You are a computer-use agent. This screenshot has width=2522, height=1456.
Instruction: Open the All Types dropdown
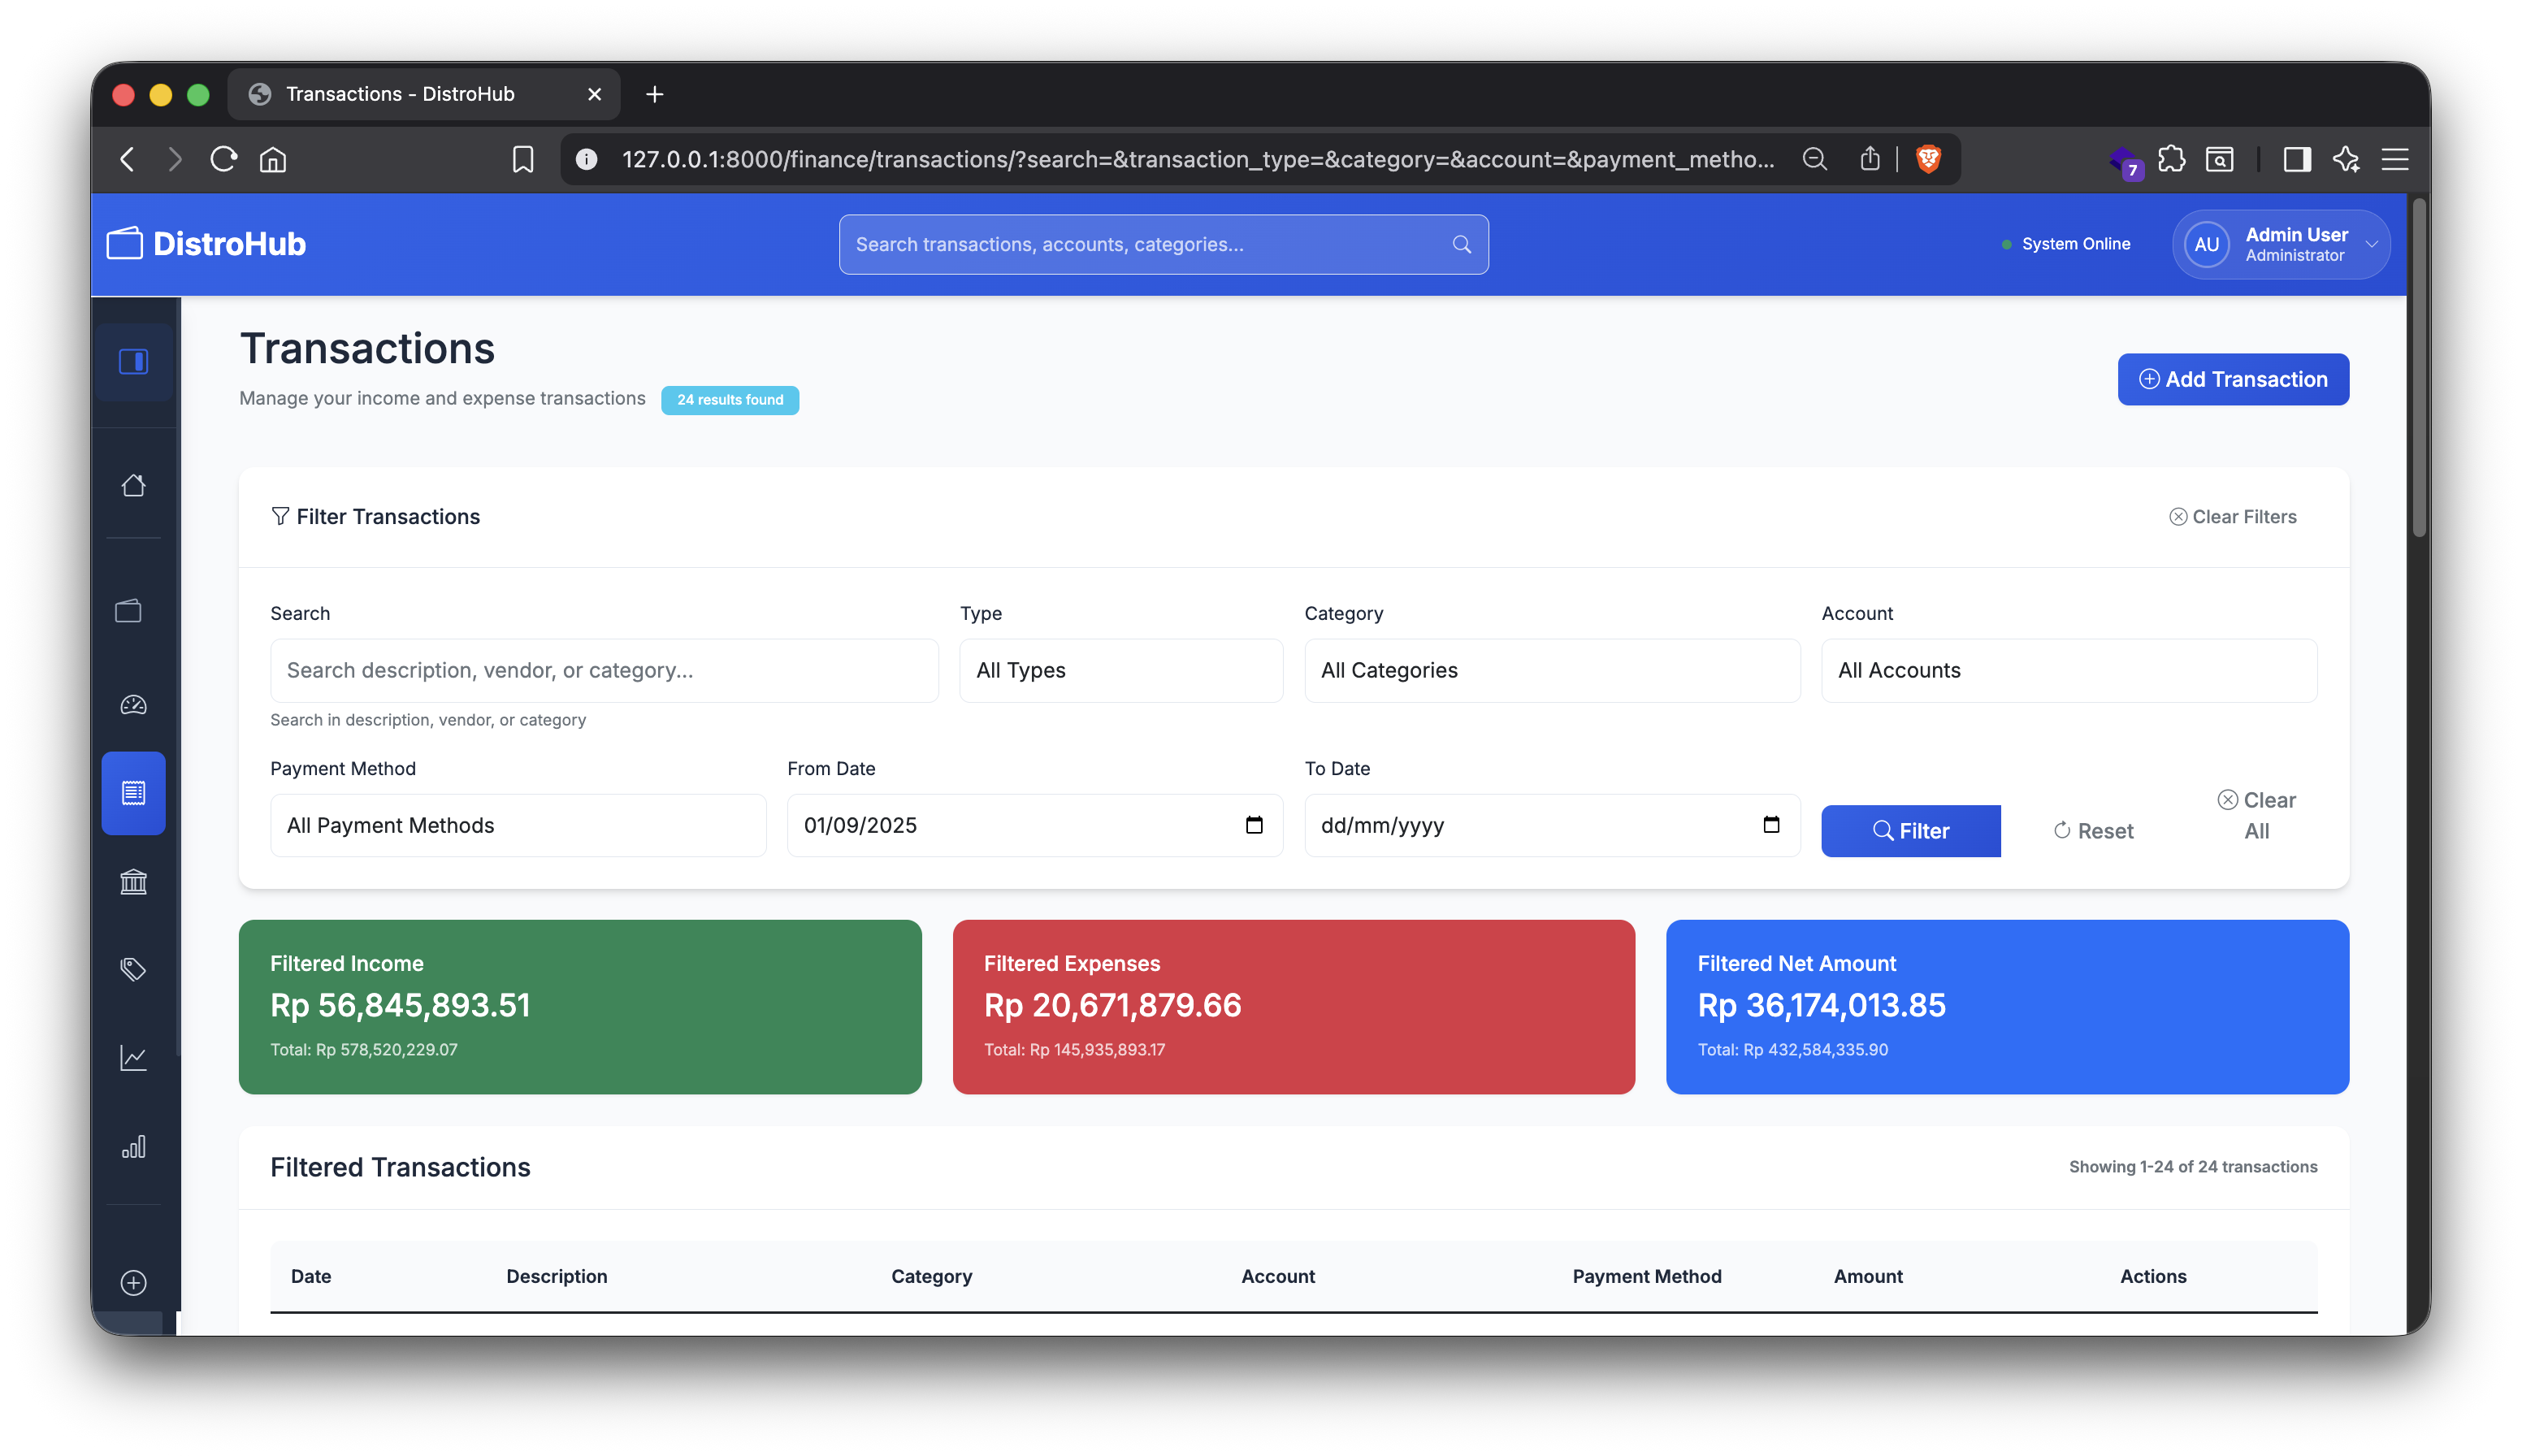pos(1120,670)
